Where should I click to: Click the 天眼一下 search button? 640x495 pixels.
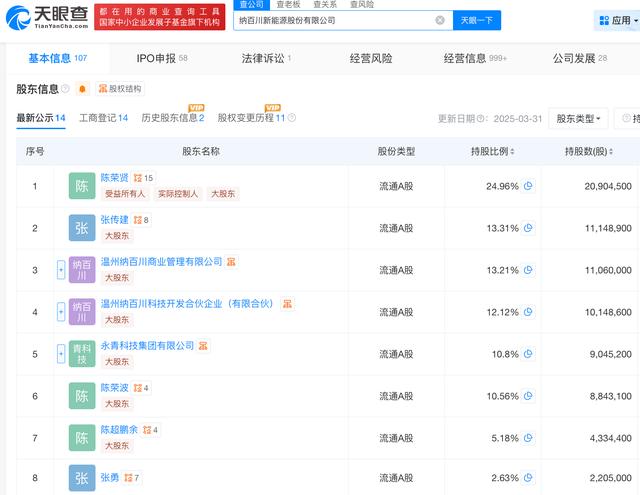[x=477, y=20]
